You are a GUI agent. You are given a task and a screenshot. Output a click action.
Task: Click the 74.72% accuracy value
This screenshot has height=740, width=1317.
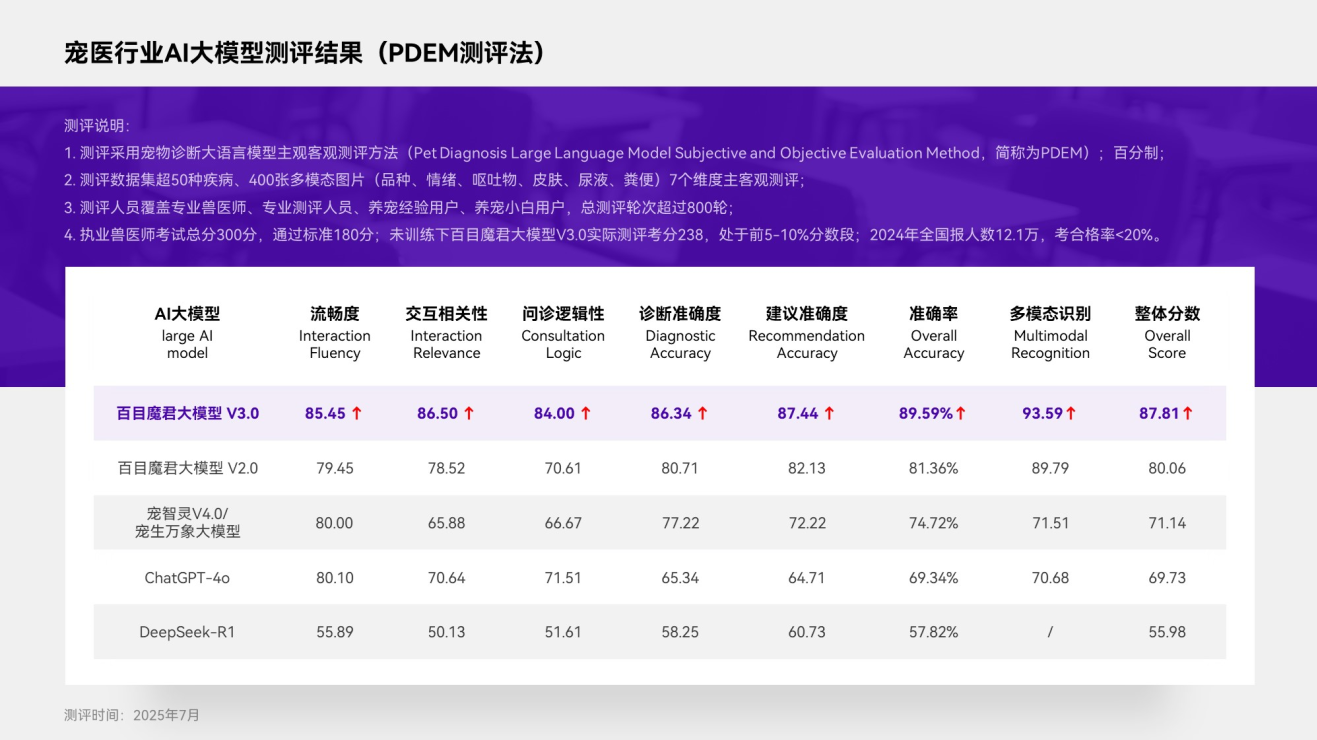tap(934, 523)
